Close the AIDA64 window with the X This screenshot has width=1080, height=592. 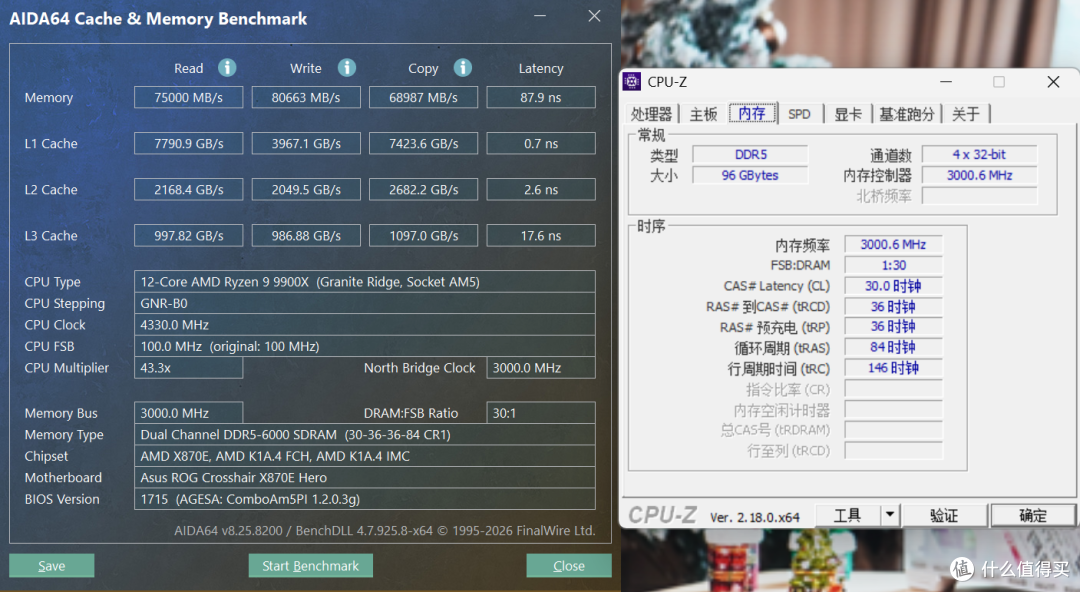tap(594, 16)
